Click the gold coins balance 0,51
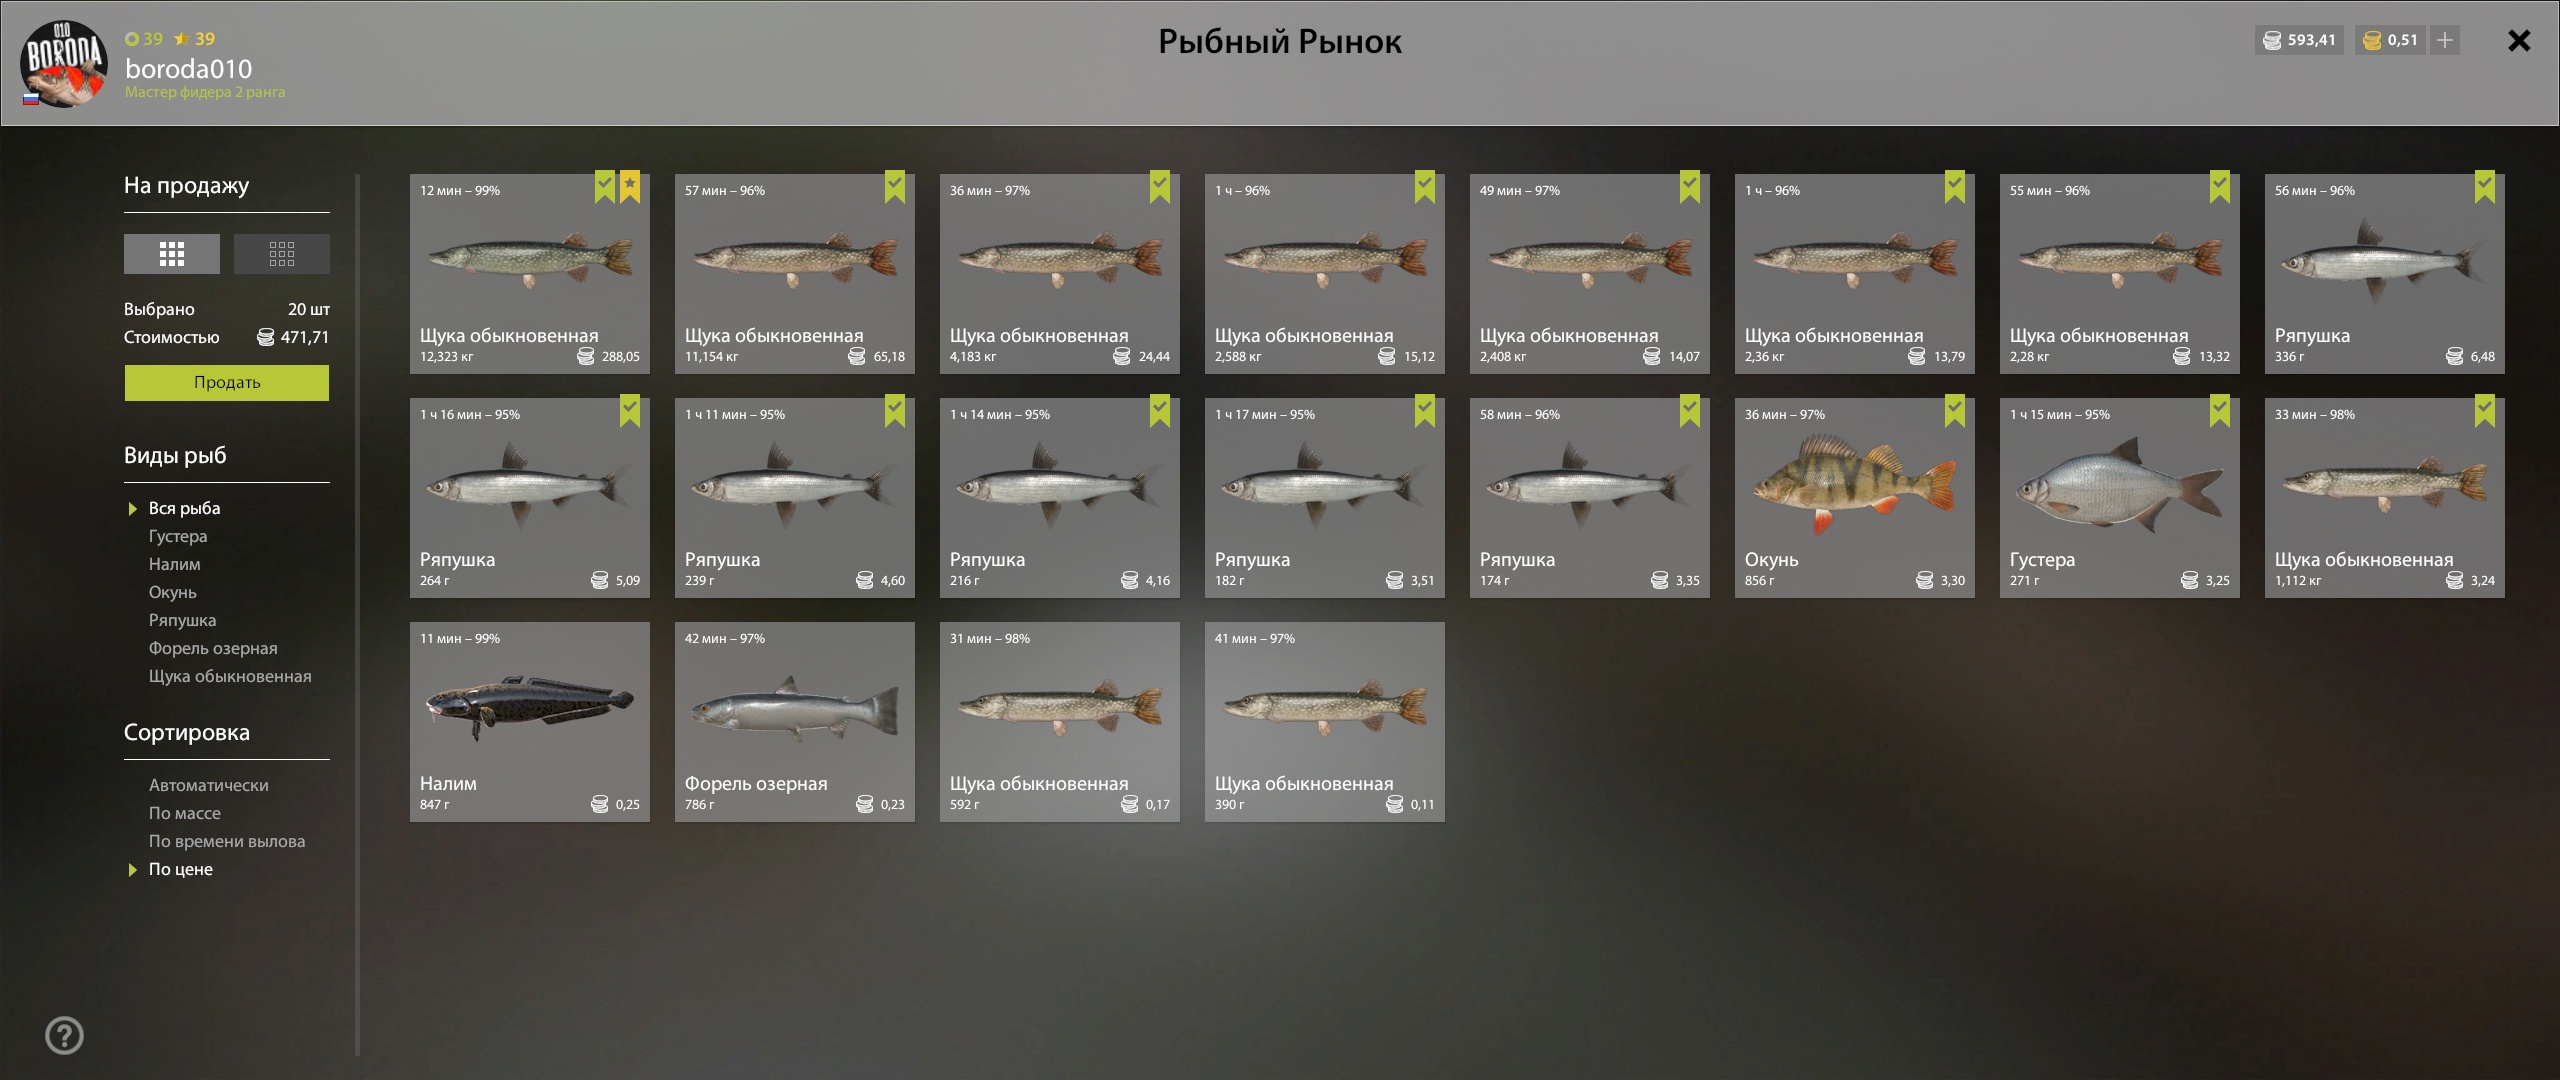The height and width of the screenshot is (1080, 2560). click(x=2390, y=40)
